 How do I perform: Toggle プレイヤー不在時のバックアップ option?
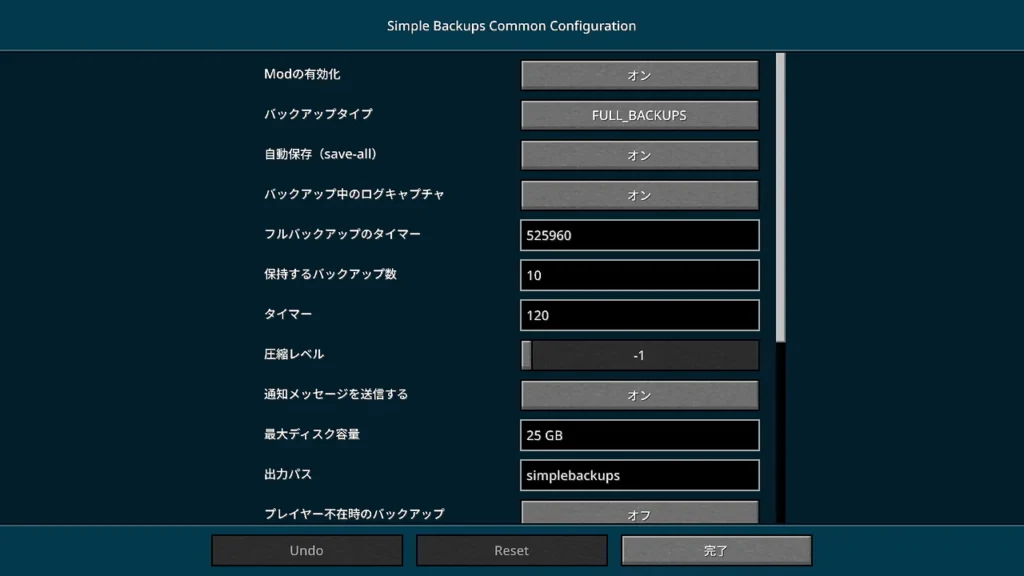639,513
